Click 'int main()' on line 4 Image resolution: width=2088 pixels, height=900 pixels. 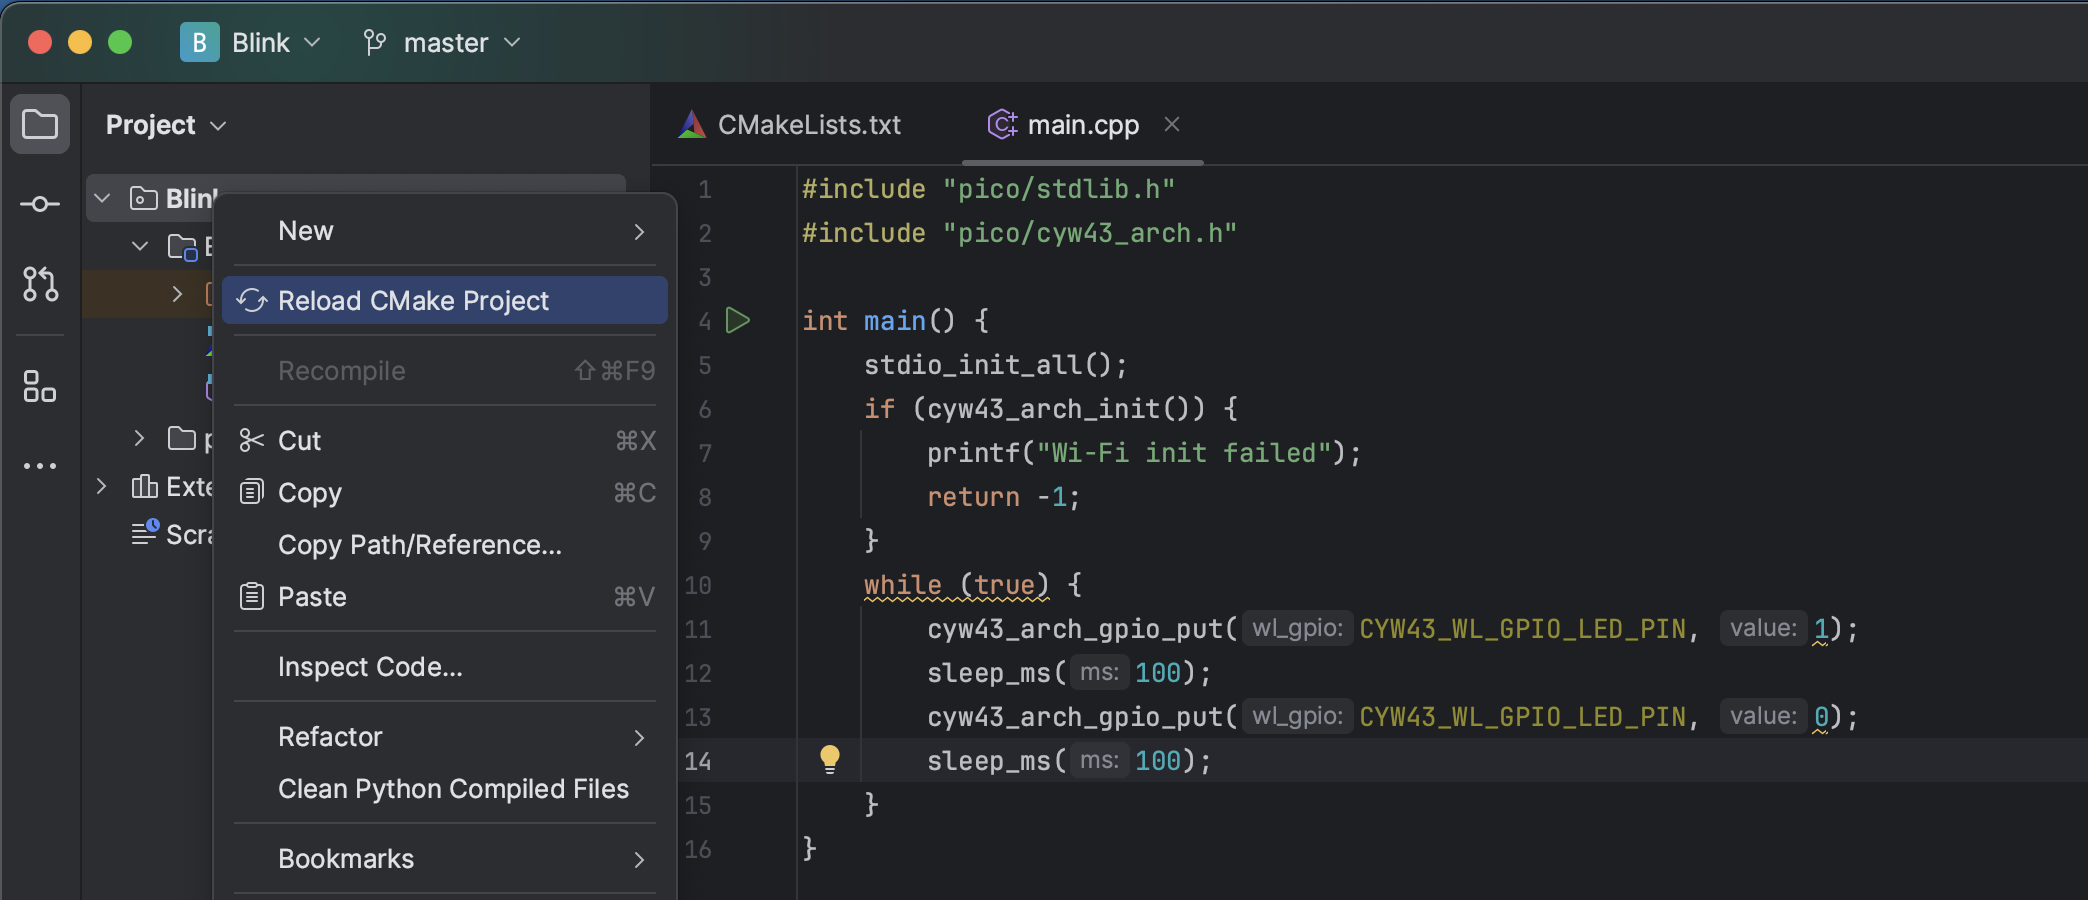pyautogui.click(x=879, y=321)
